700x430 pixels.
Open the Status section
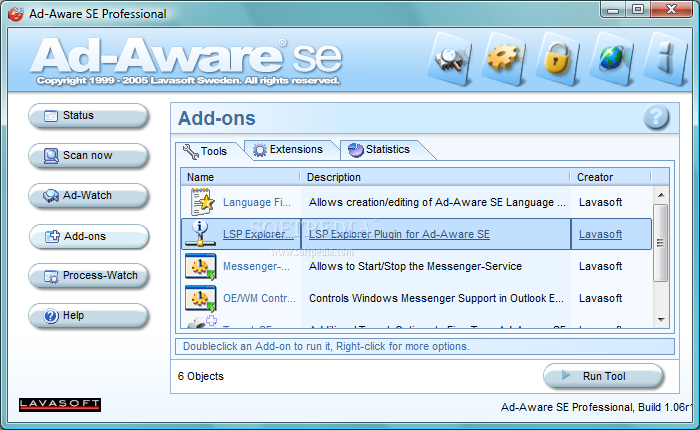[88, 116]
